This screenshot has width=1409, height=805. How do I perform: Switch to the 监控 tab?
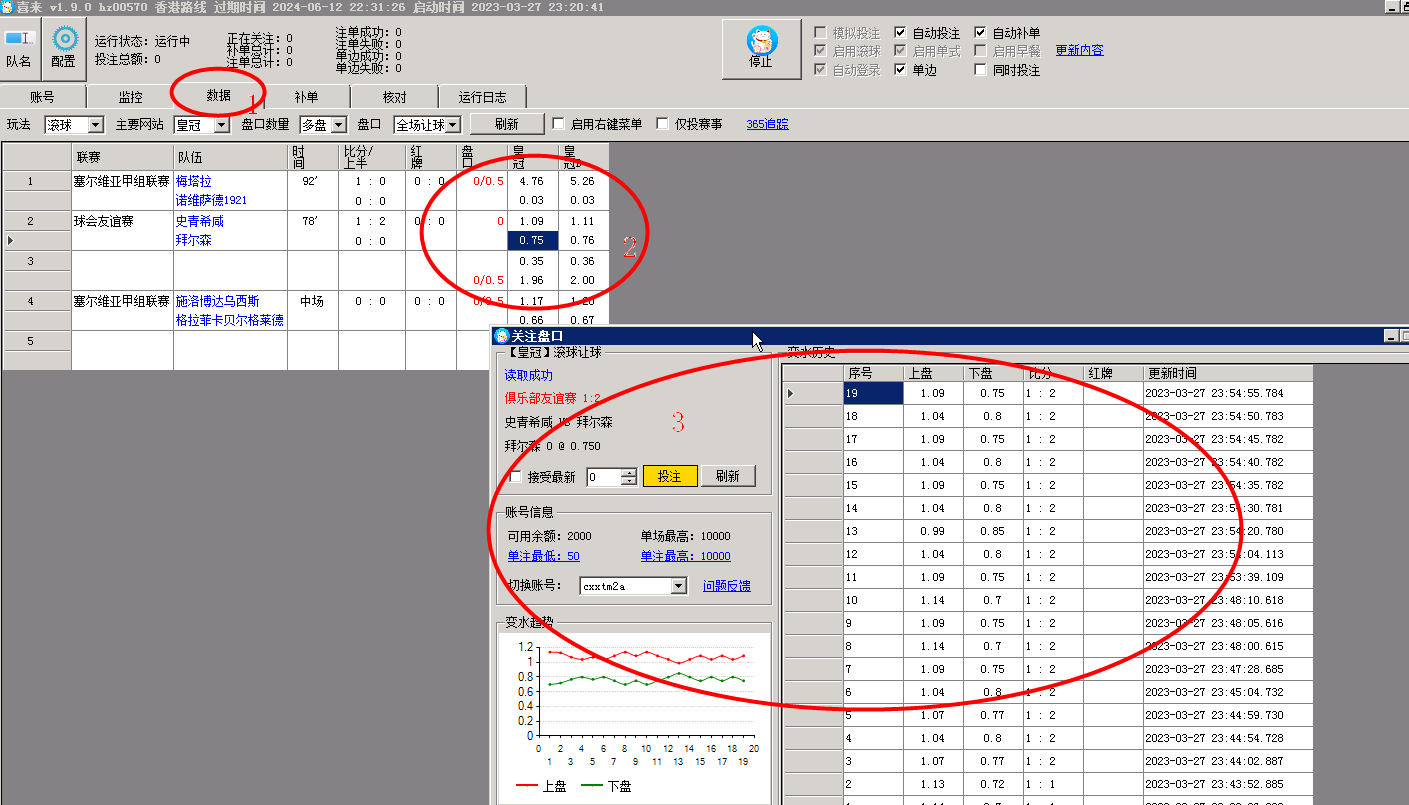tap(130, 97)
